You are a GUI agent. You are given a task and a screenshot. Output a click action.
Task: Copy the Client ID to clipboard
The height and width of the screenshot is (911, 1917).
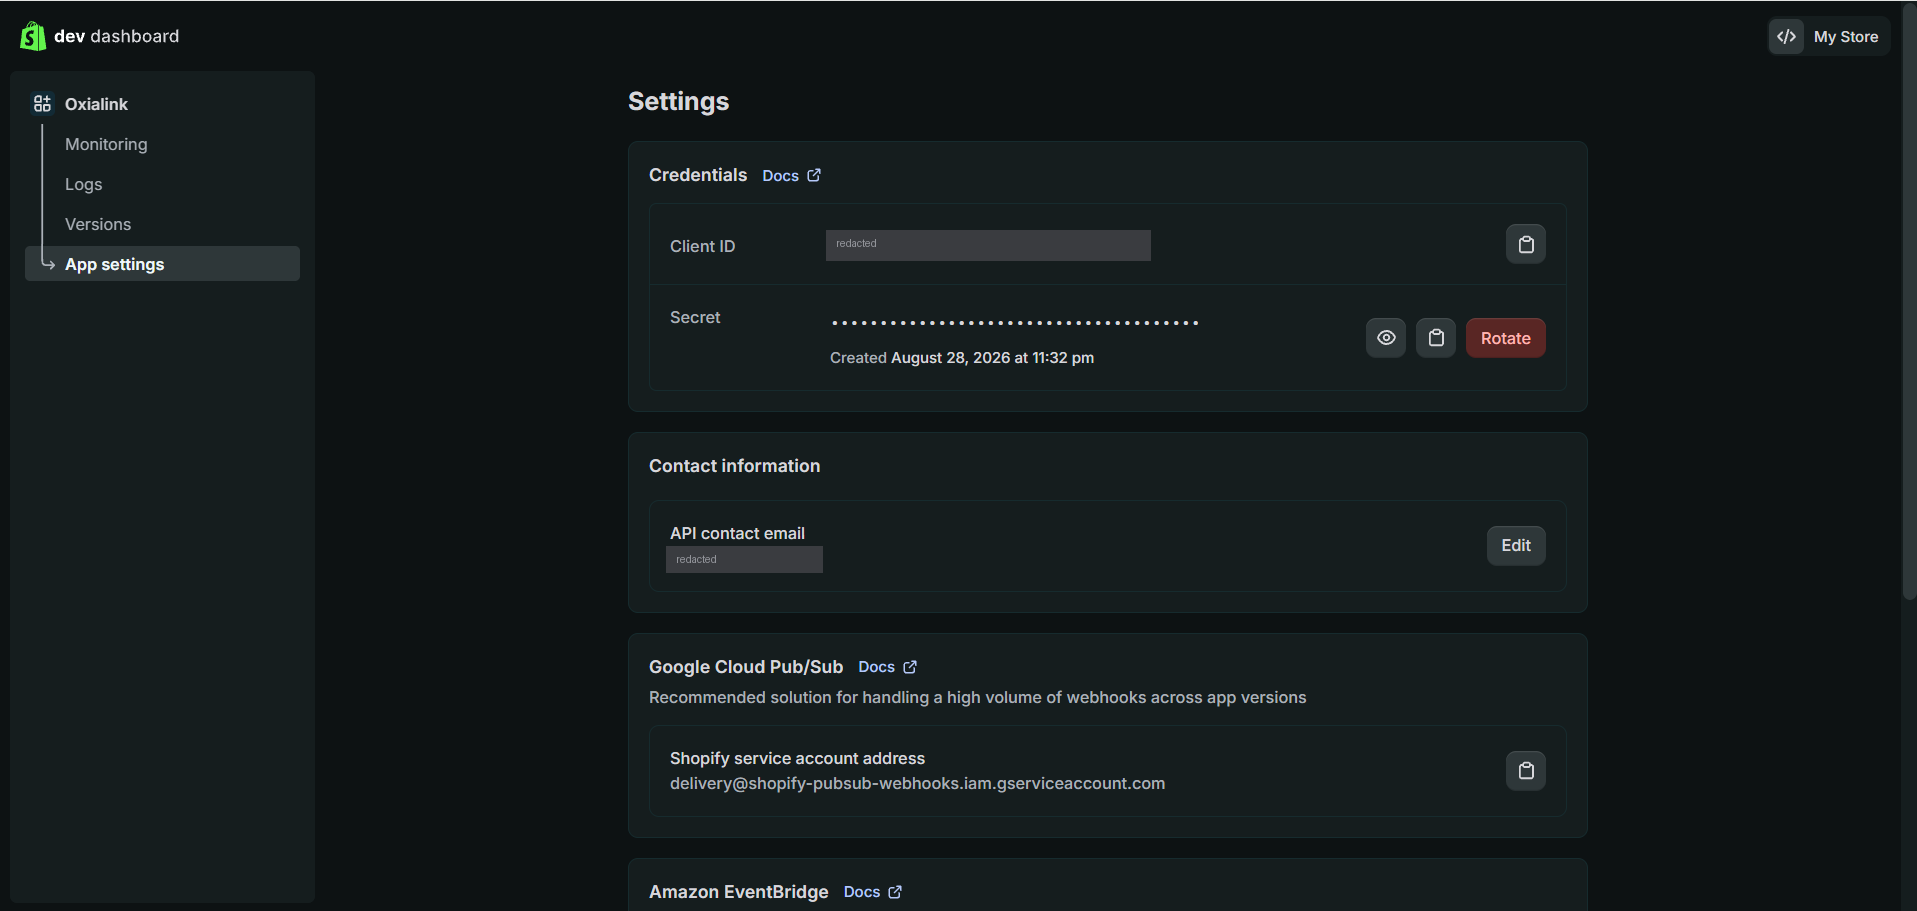1526,244
